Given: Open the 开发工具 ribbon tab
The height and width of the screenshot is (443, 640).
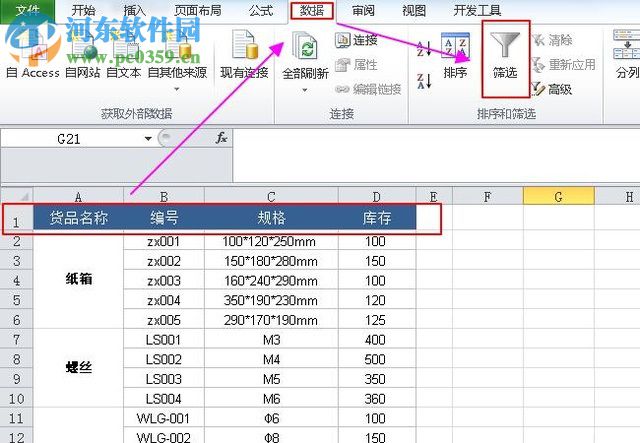Looking at the screenshot, I should click(x=477, y=11).
